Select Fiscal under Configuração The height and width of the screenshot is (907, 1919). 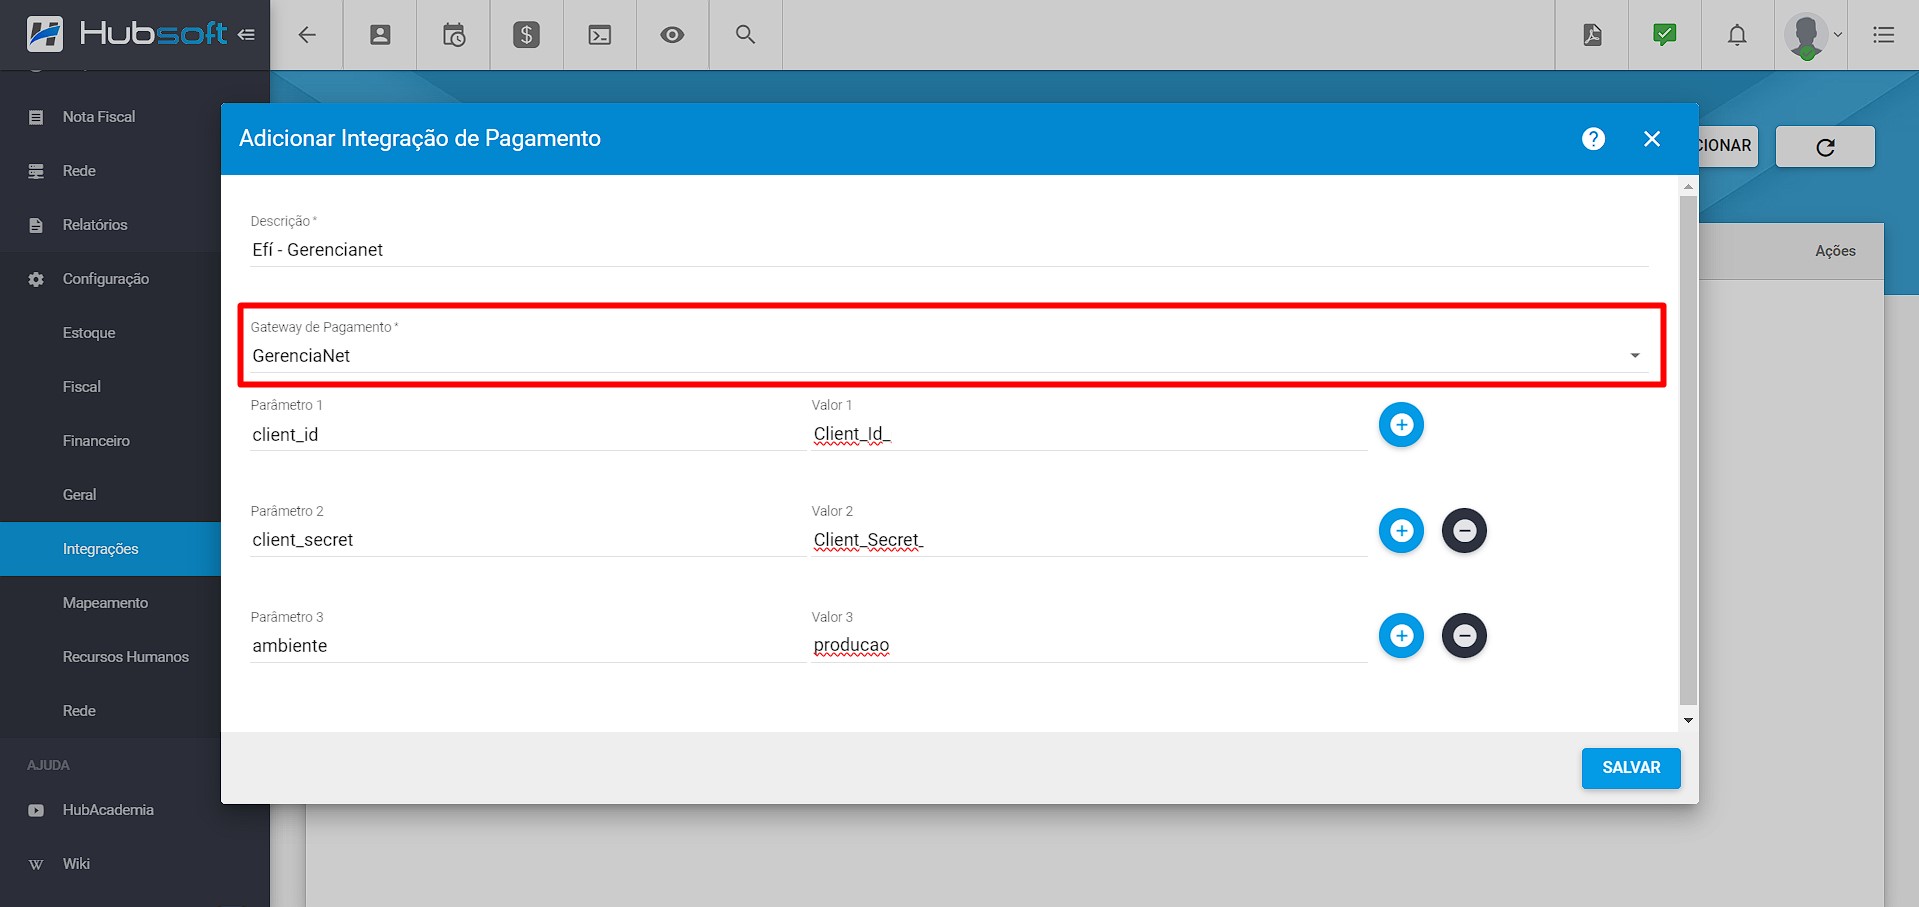coord(110,387)
